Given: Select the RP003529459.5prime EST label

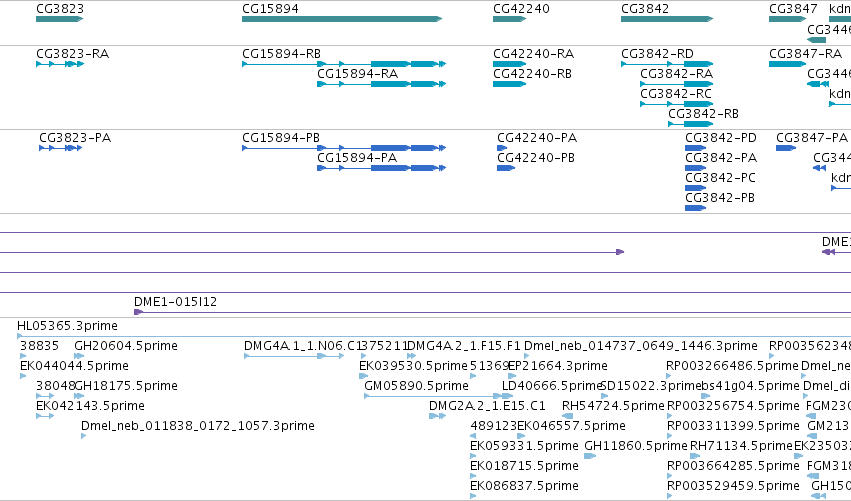Looking at the screenshot, I should (733, 486).
